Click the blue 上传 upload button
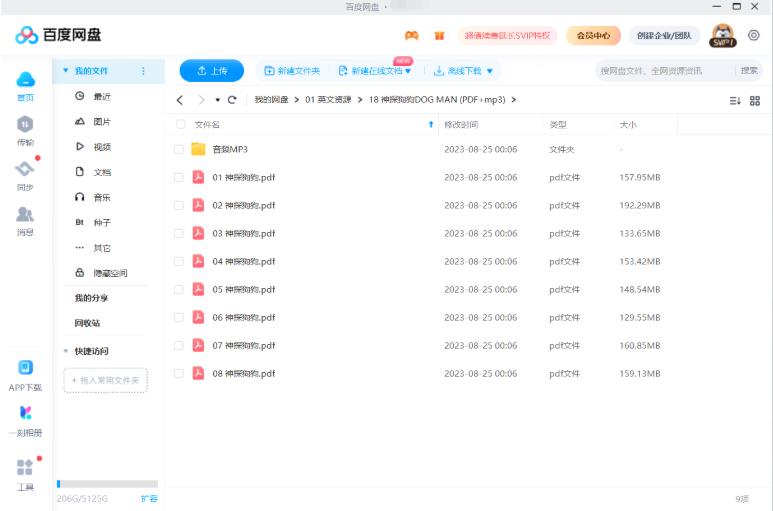This screenshot has height=511, width=773. 212,71
